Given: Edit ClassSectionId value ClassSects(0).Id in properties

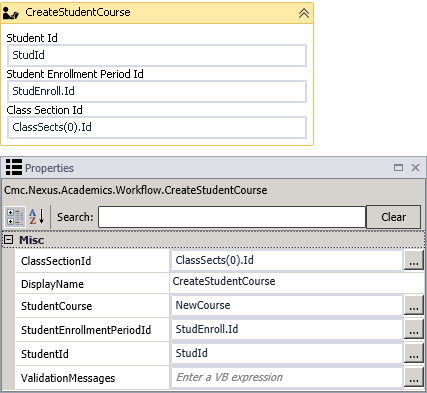Looking at the screenshot, I should pyautogui.click(x=287, y=260).
